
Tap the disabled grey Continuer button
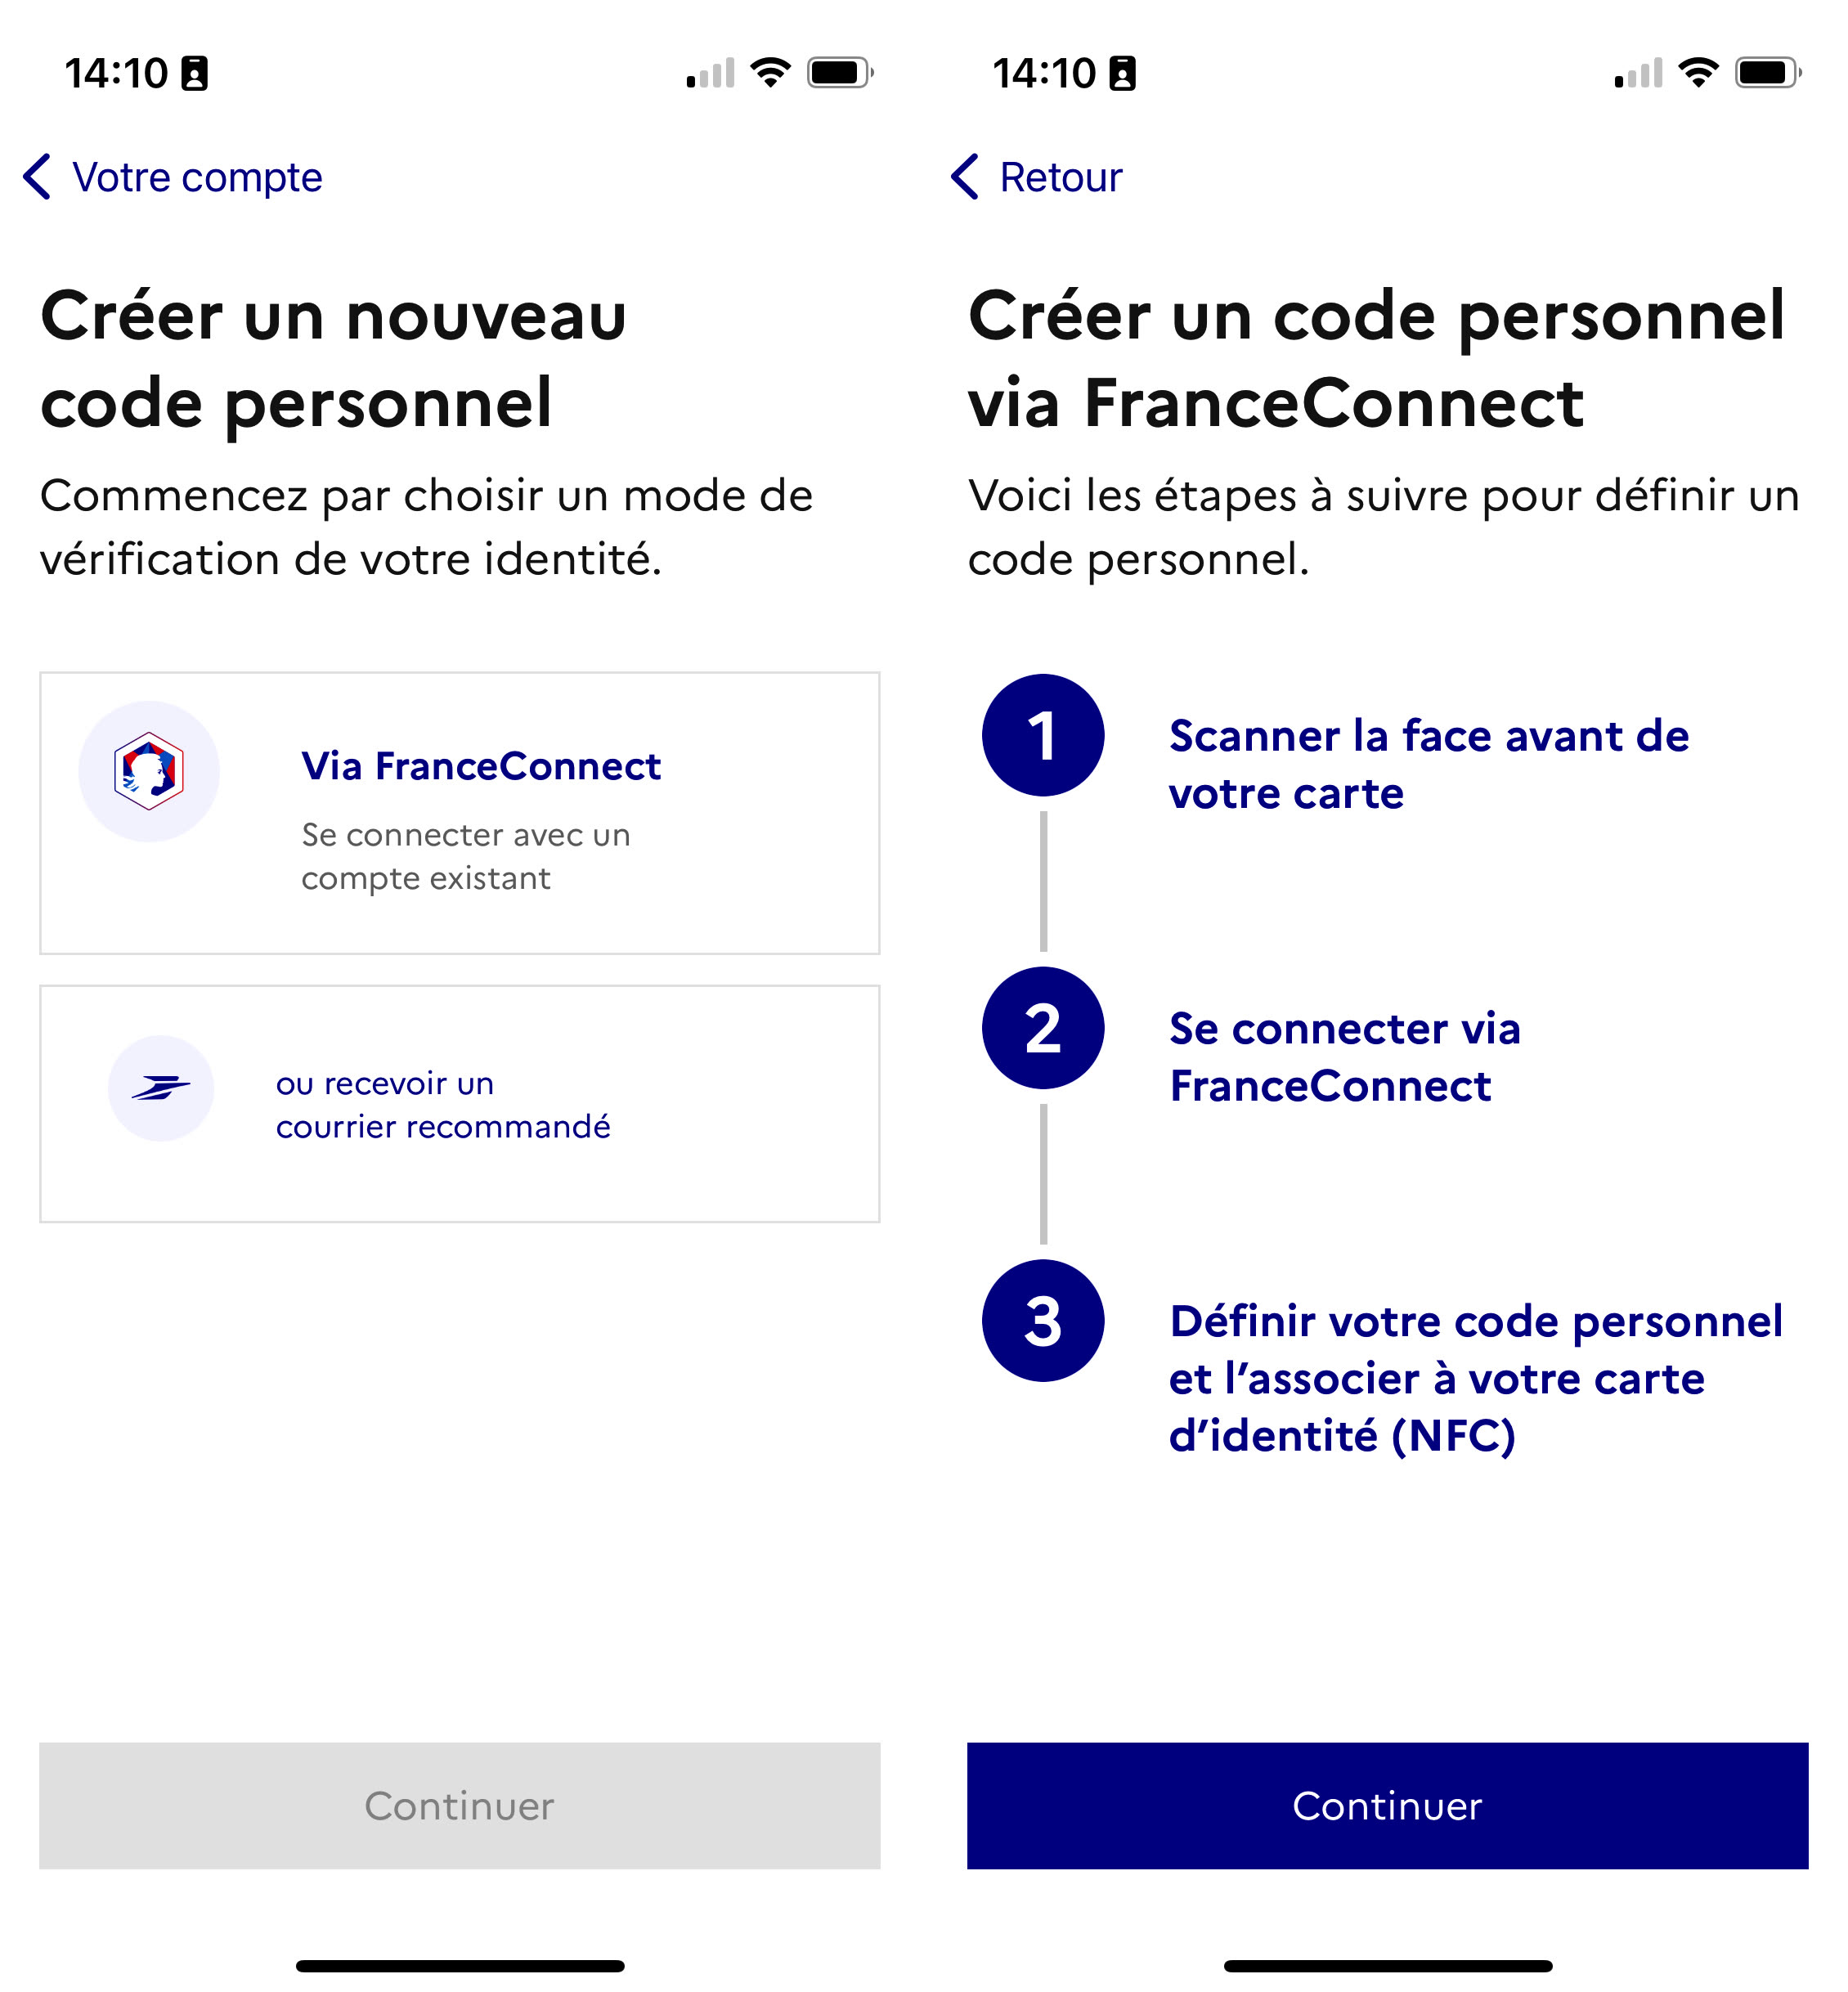pos(460,1806)
